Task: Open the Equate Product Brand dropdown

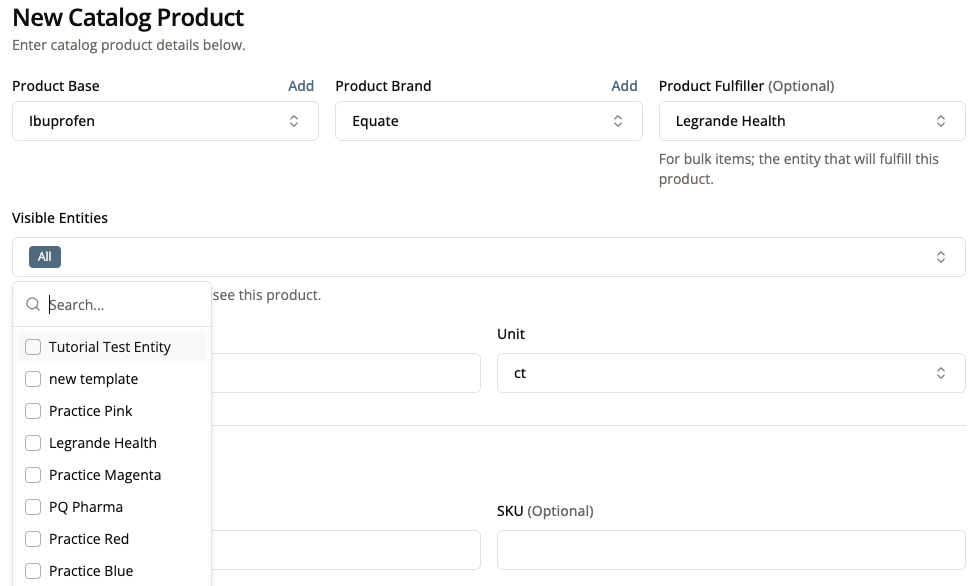Action: click(488, 121)
